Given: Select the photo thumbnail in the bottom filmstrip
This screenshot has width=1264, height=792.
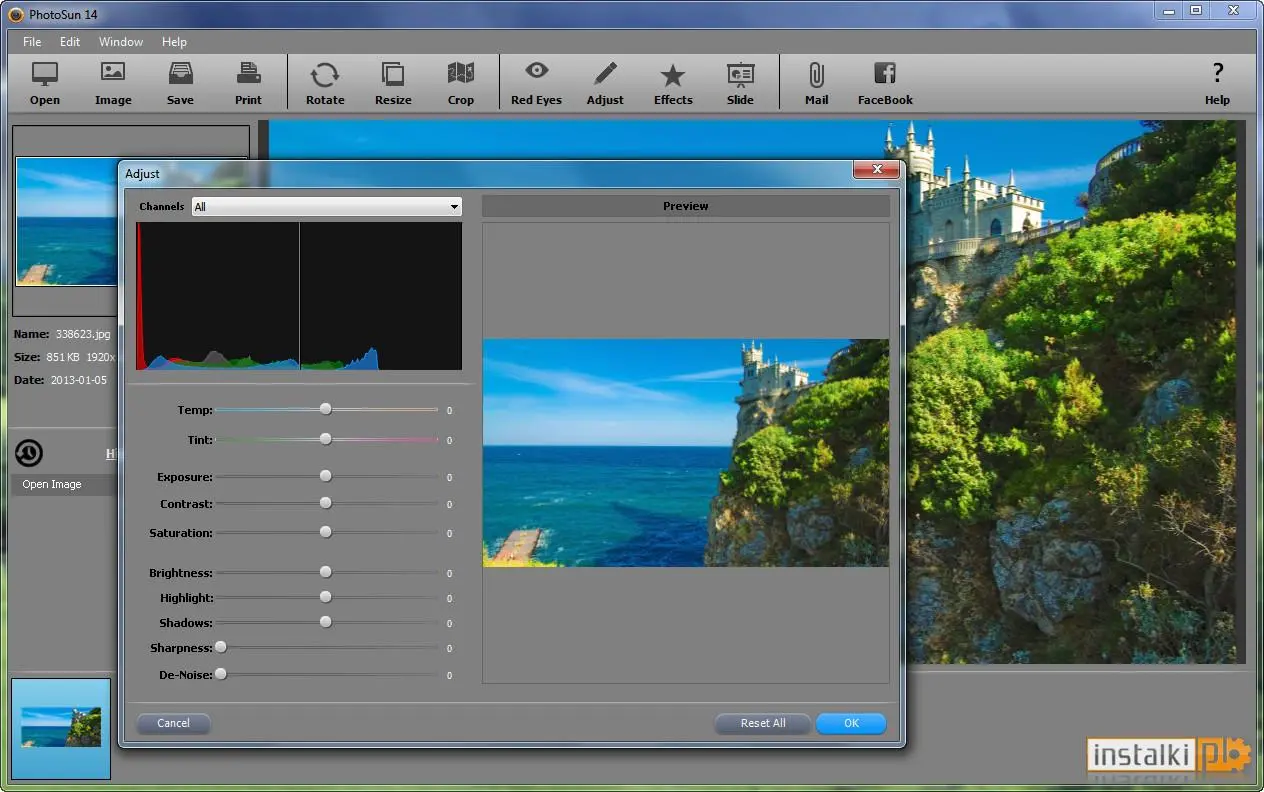Looking at the screenshot, I should tap(61, 728).
